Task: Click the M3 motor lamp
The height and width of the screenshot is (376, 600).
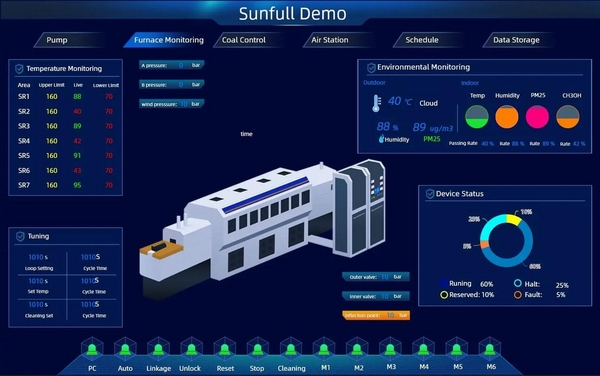Action: tap(390, 349)
